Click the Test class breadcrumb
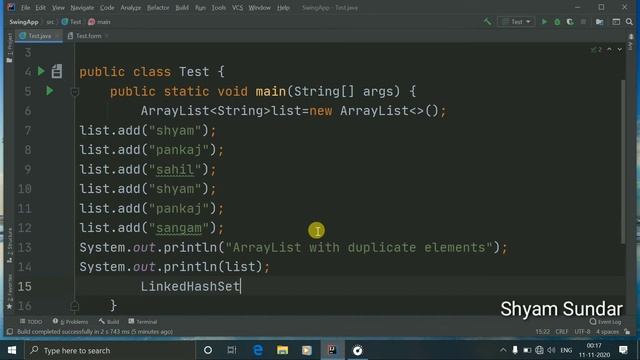This screenshot has width=640, height=360. pyautogui.click(x=71, y=22)
